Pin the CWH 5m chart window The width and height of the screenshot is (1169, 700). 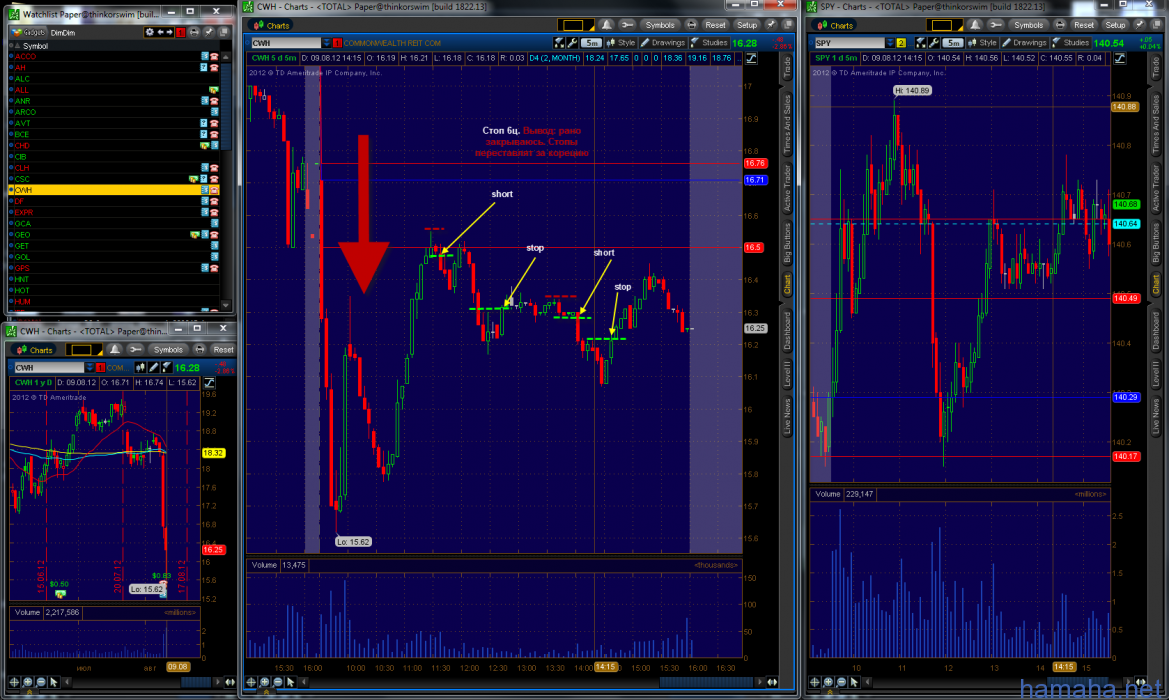770,25
